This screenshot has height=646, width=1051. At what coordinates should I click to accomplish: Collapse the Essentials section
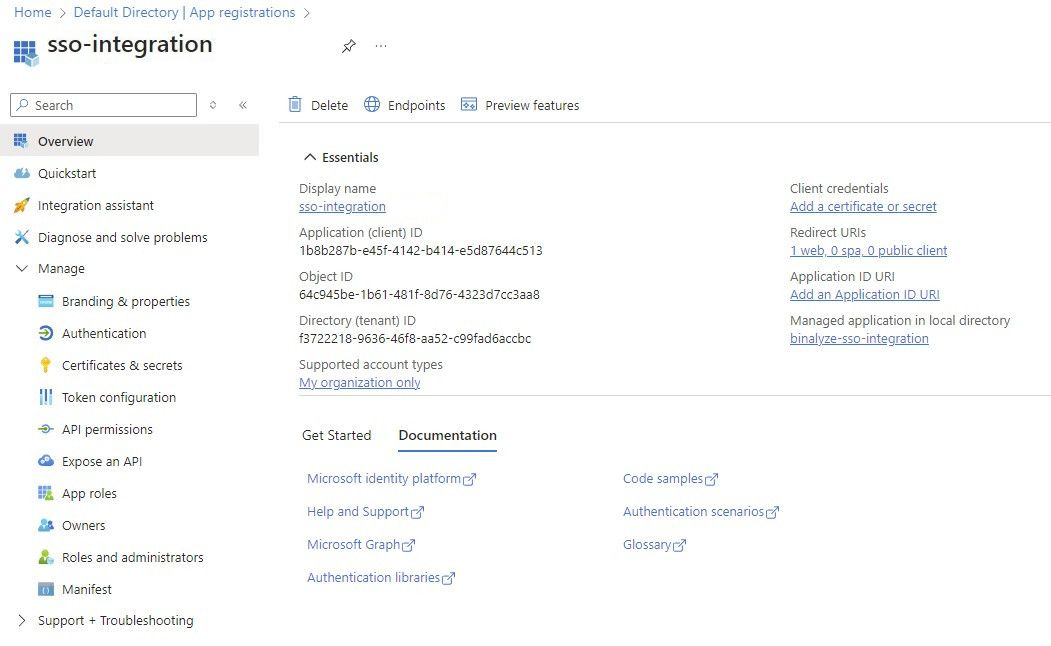[x=309, y=157]
